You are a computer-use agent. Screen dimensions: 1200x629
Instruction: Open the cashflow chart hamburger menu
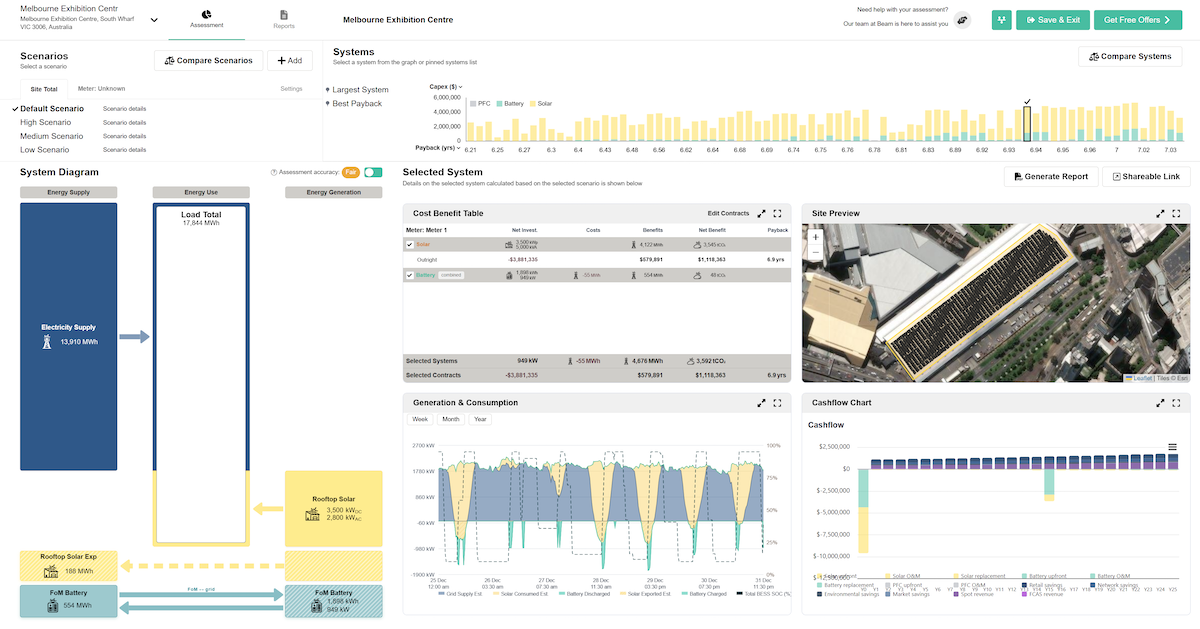pos(1173,446)
